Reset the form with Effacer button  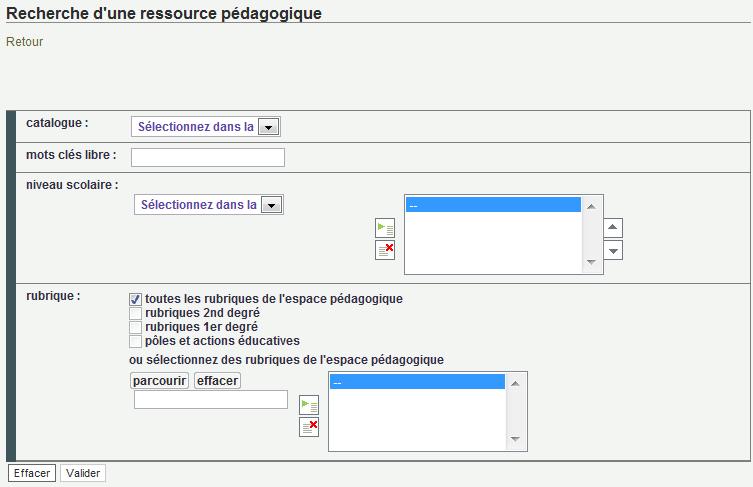(x=32, y=473)
